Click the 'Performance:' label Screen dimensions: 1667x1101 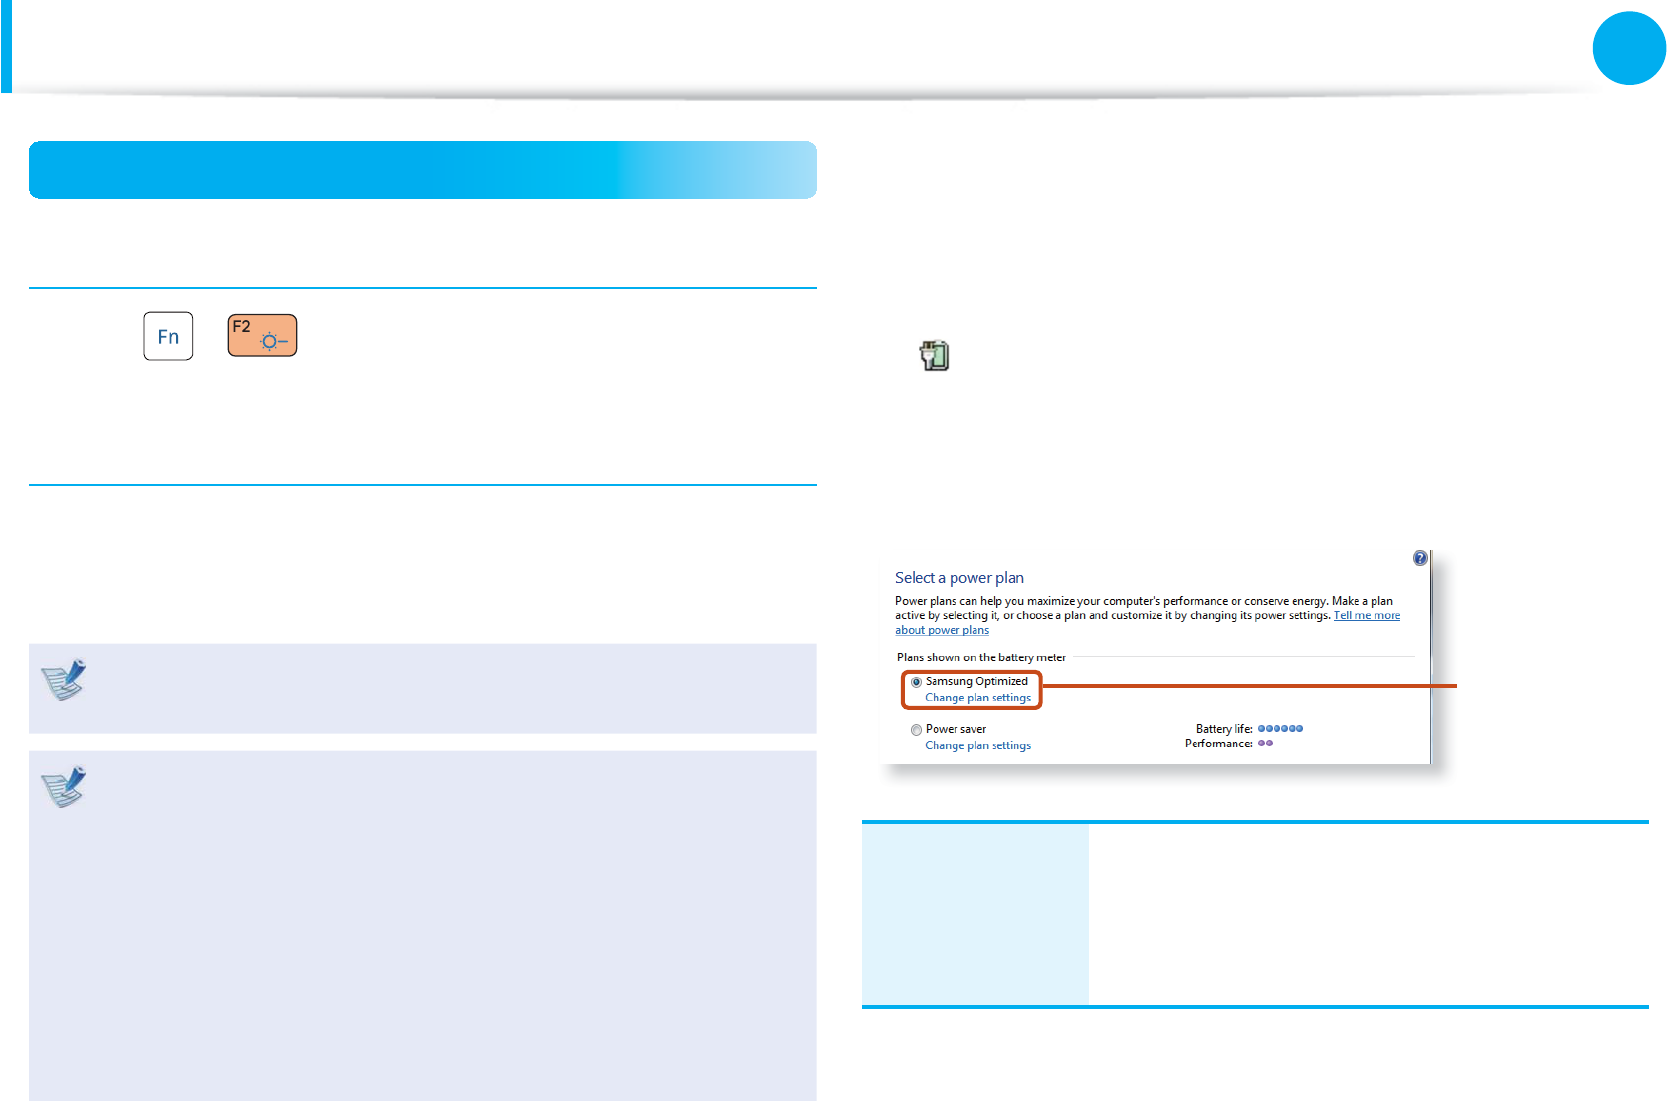pyautogui.click(x=1219, y=743)
